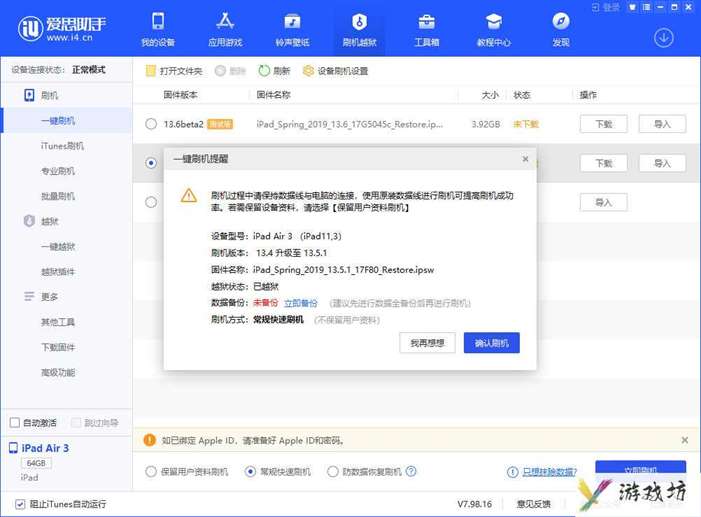Open 我的设备 device tab
The width and height of the screenshot is (701, 517).
tap(158, 30)
